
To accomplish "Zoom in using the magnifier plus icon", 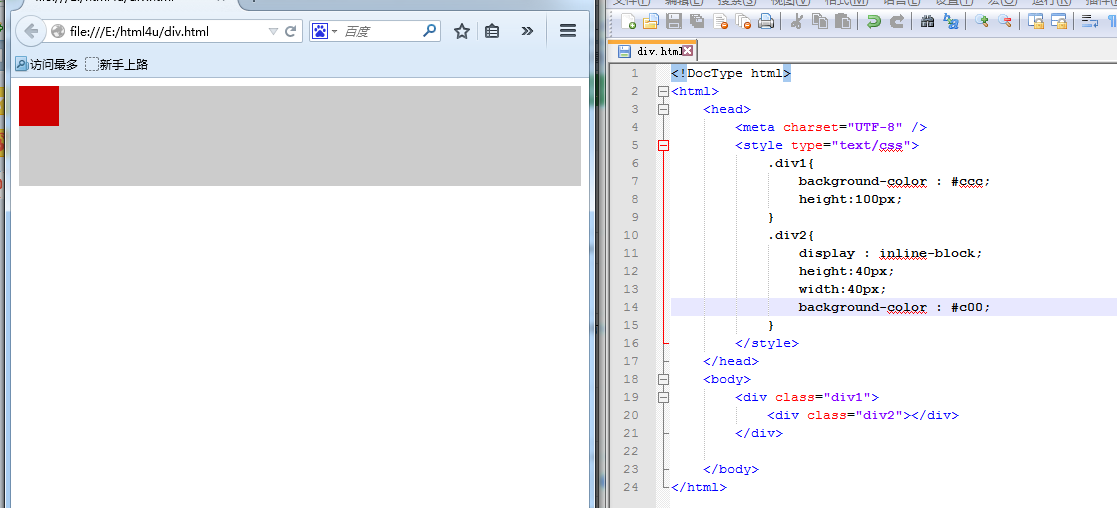I will coord(982,21).
